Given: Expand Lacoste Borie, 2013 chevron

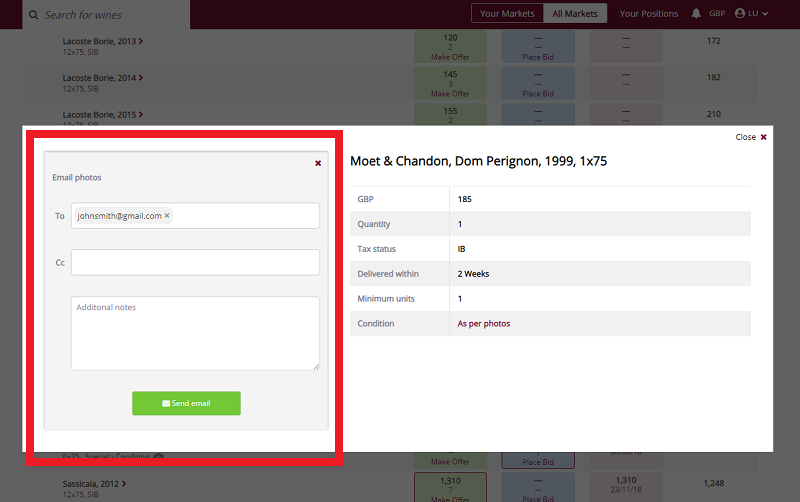Looking at the screenshot, I should pos(141,41).
